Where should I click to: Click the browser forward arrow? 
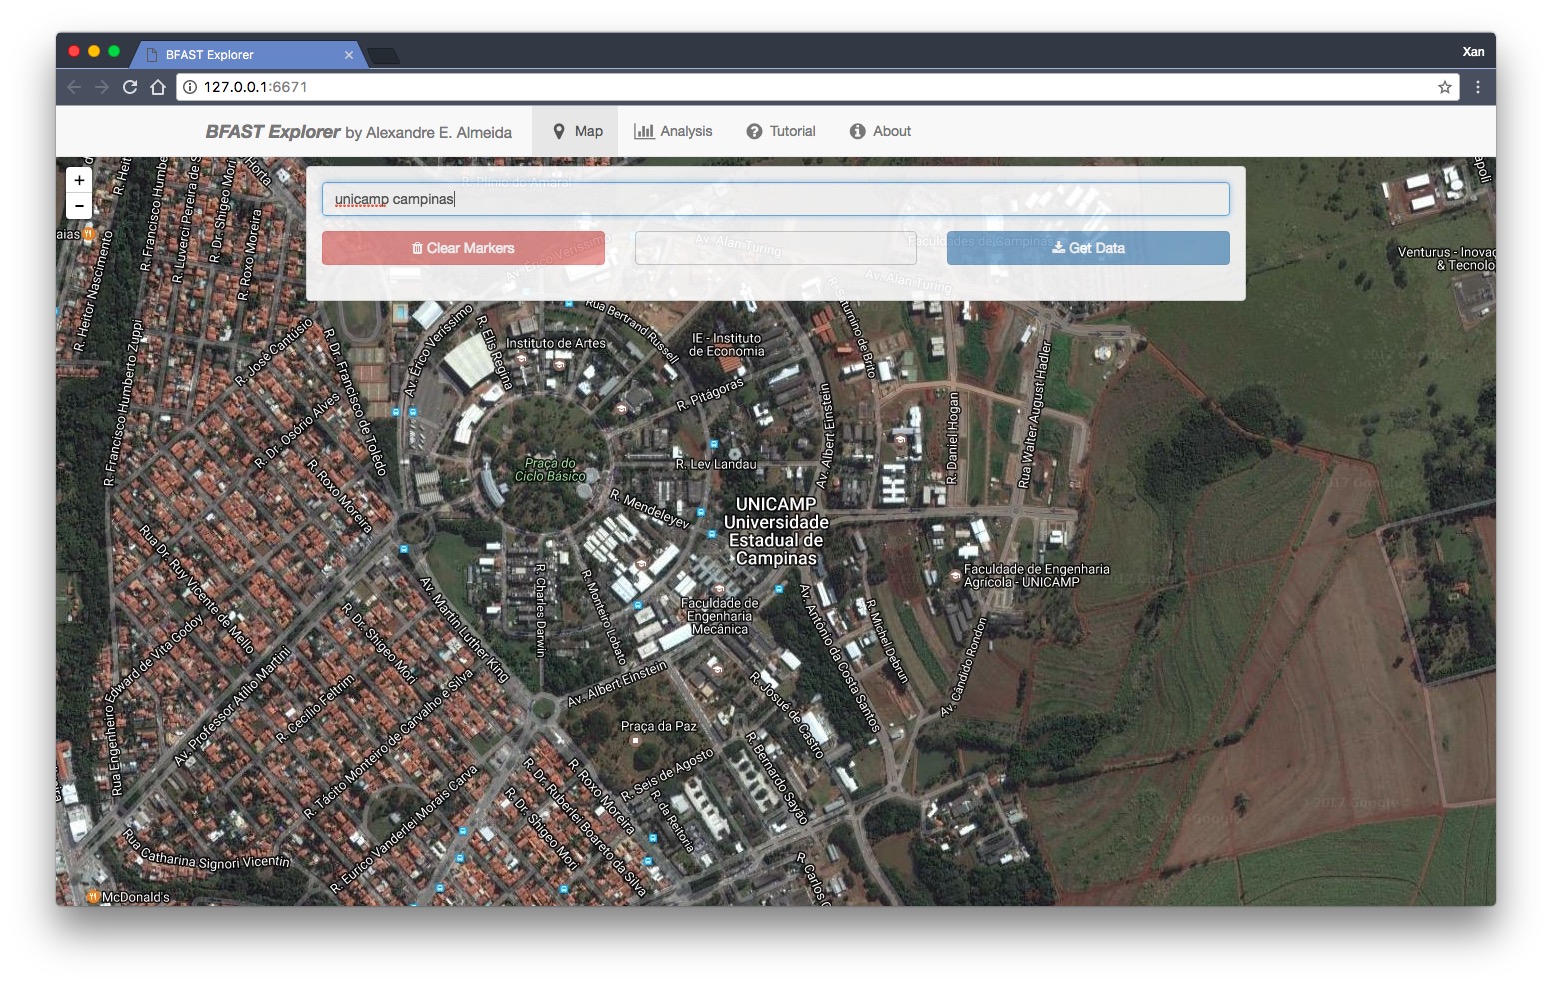click(x=102, y=87)
